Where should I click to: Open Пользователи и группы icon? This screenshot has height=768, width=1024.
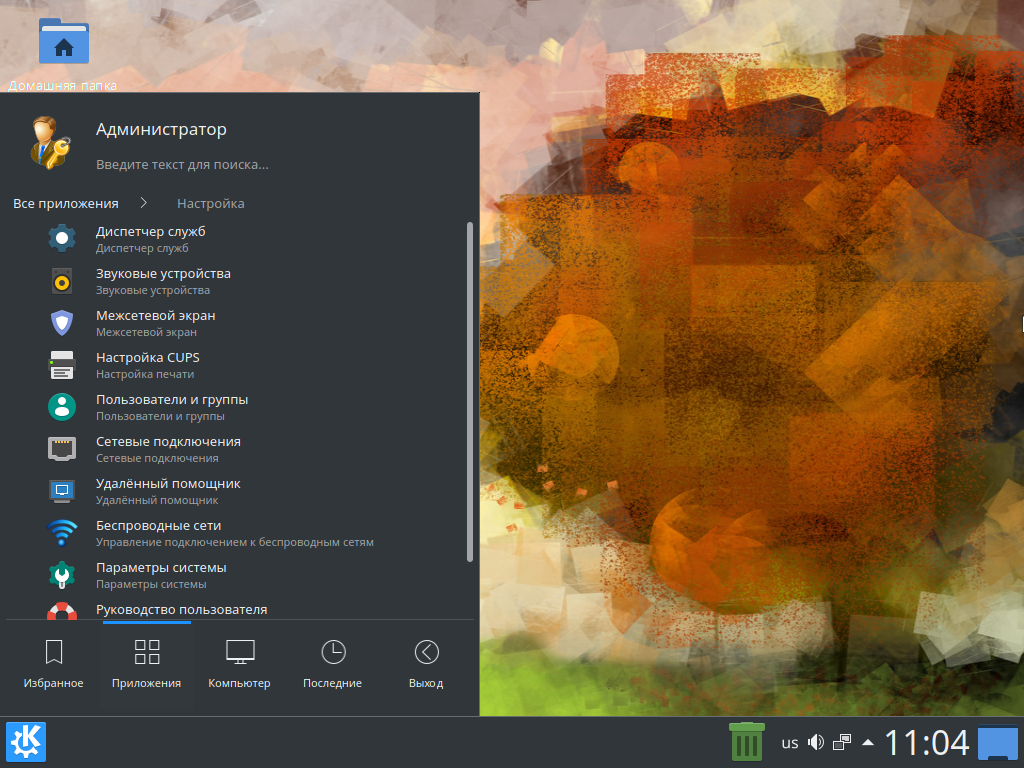[62, 407]
